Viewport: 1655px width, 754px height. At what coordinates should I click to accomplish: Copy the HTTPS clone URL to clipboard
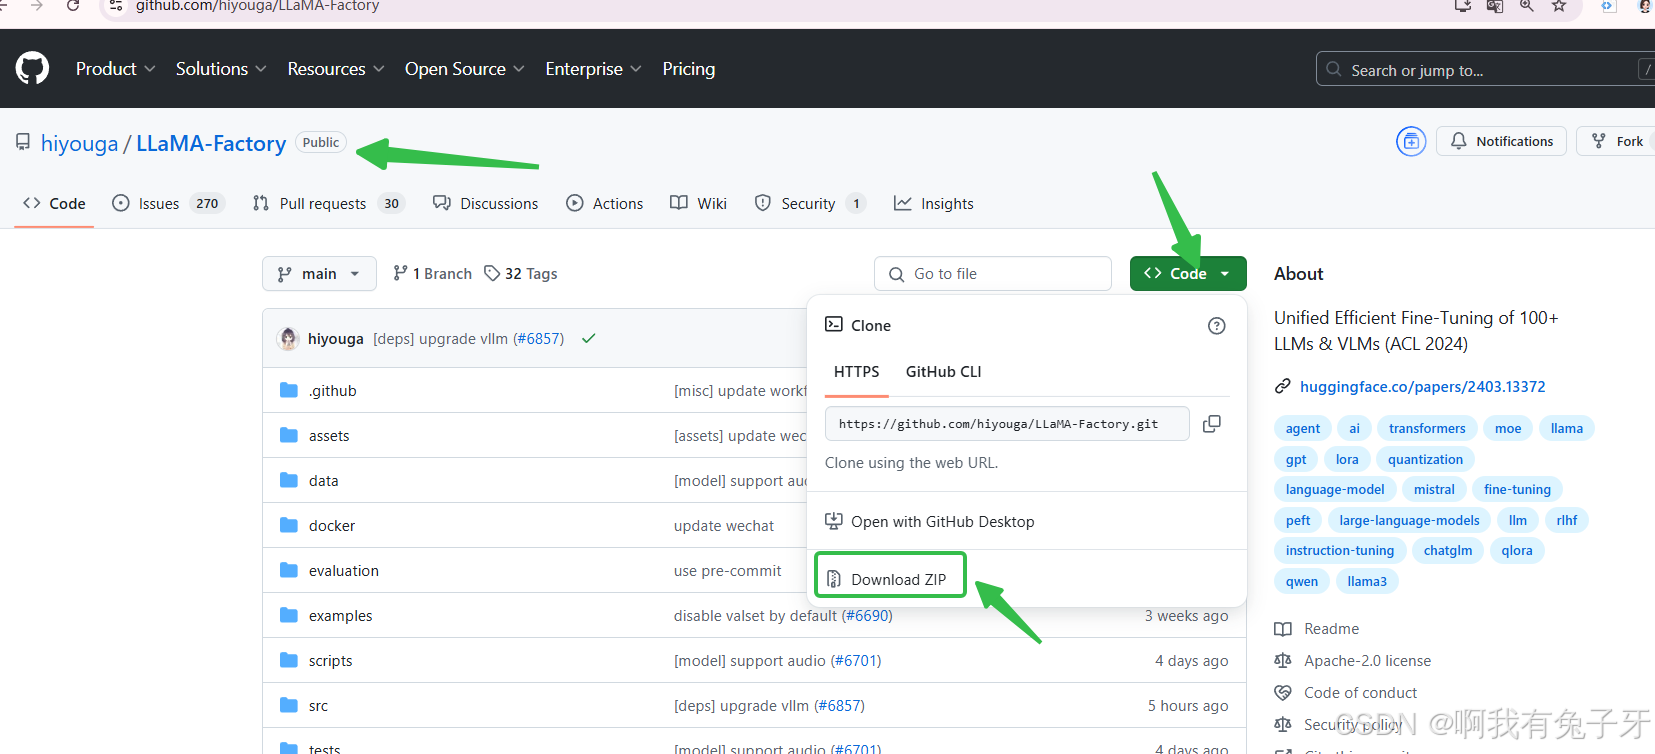pos(1212,424)
